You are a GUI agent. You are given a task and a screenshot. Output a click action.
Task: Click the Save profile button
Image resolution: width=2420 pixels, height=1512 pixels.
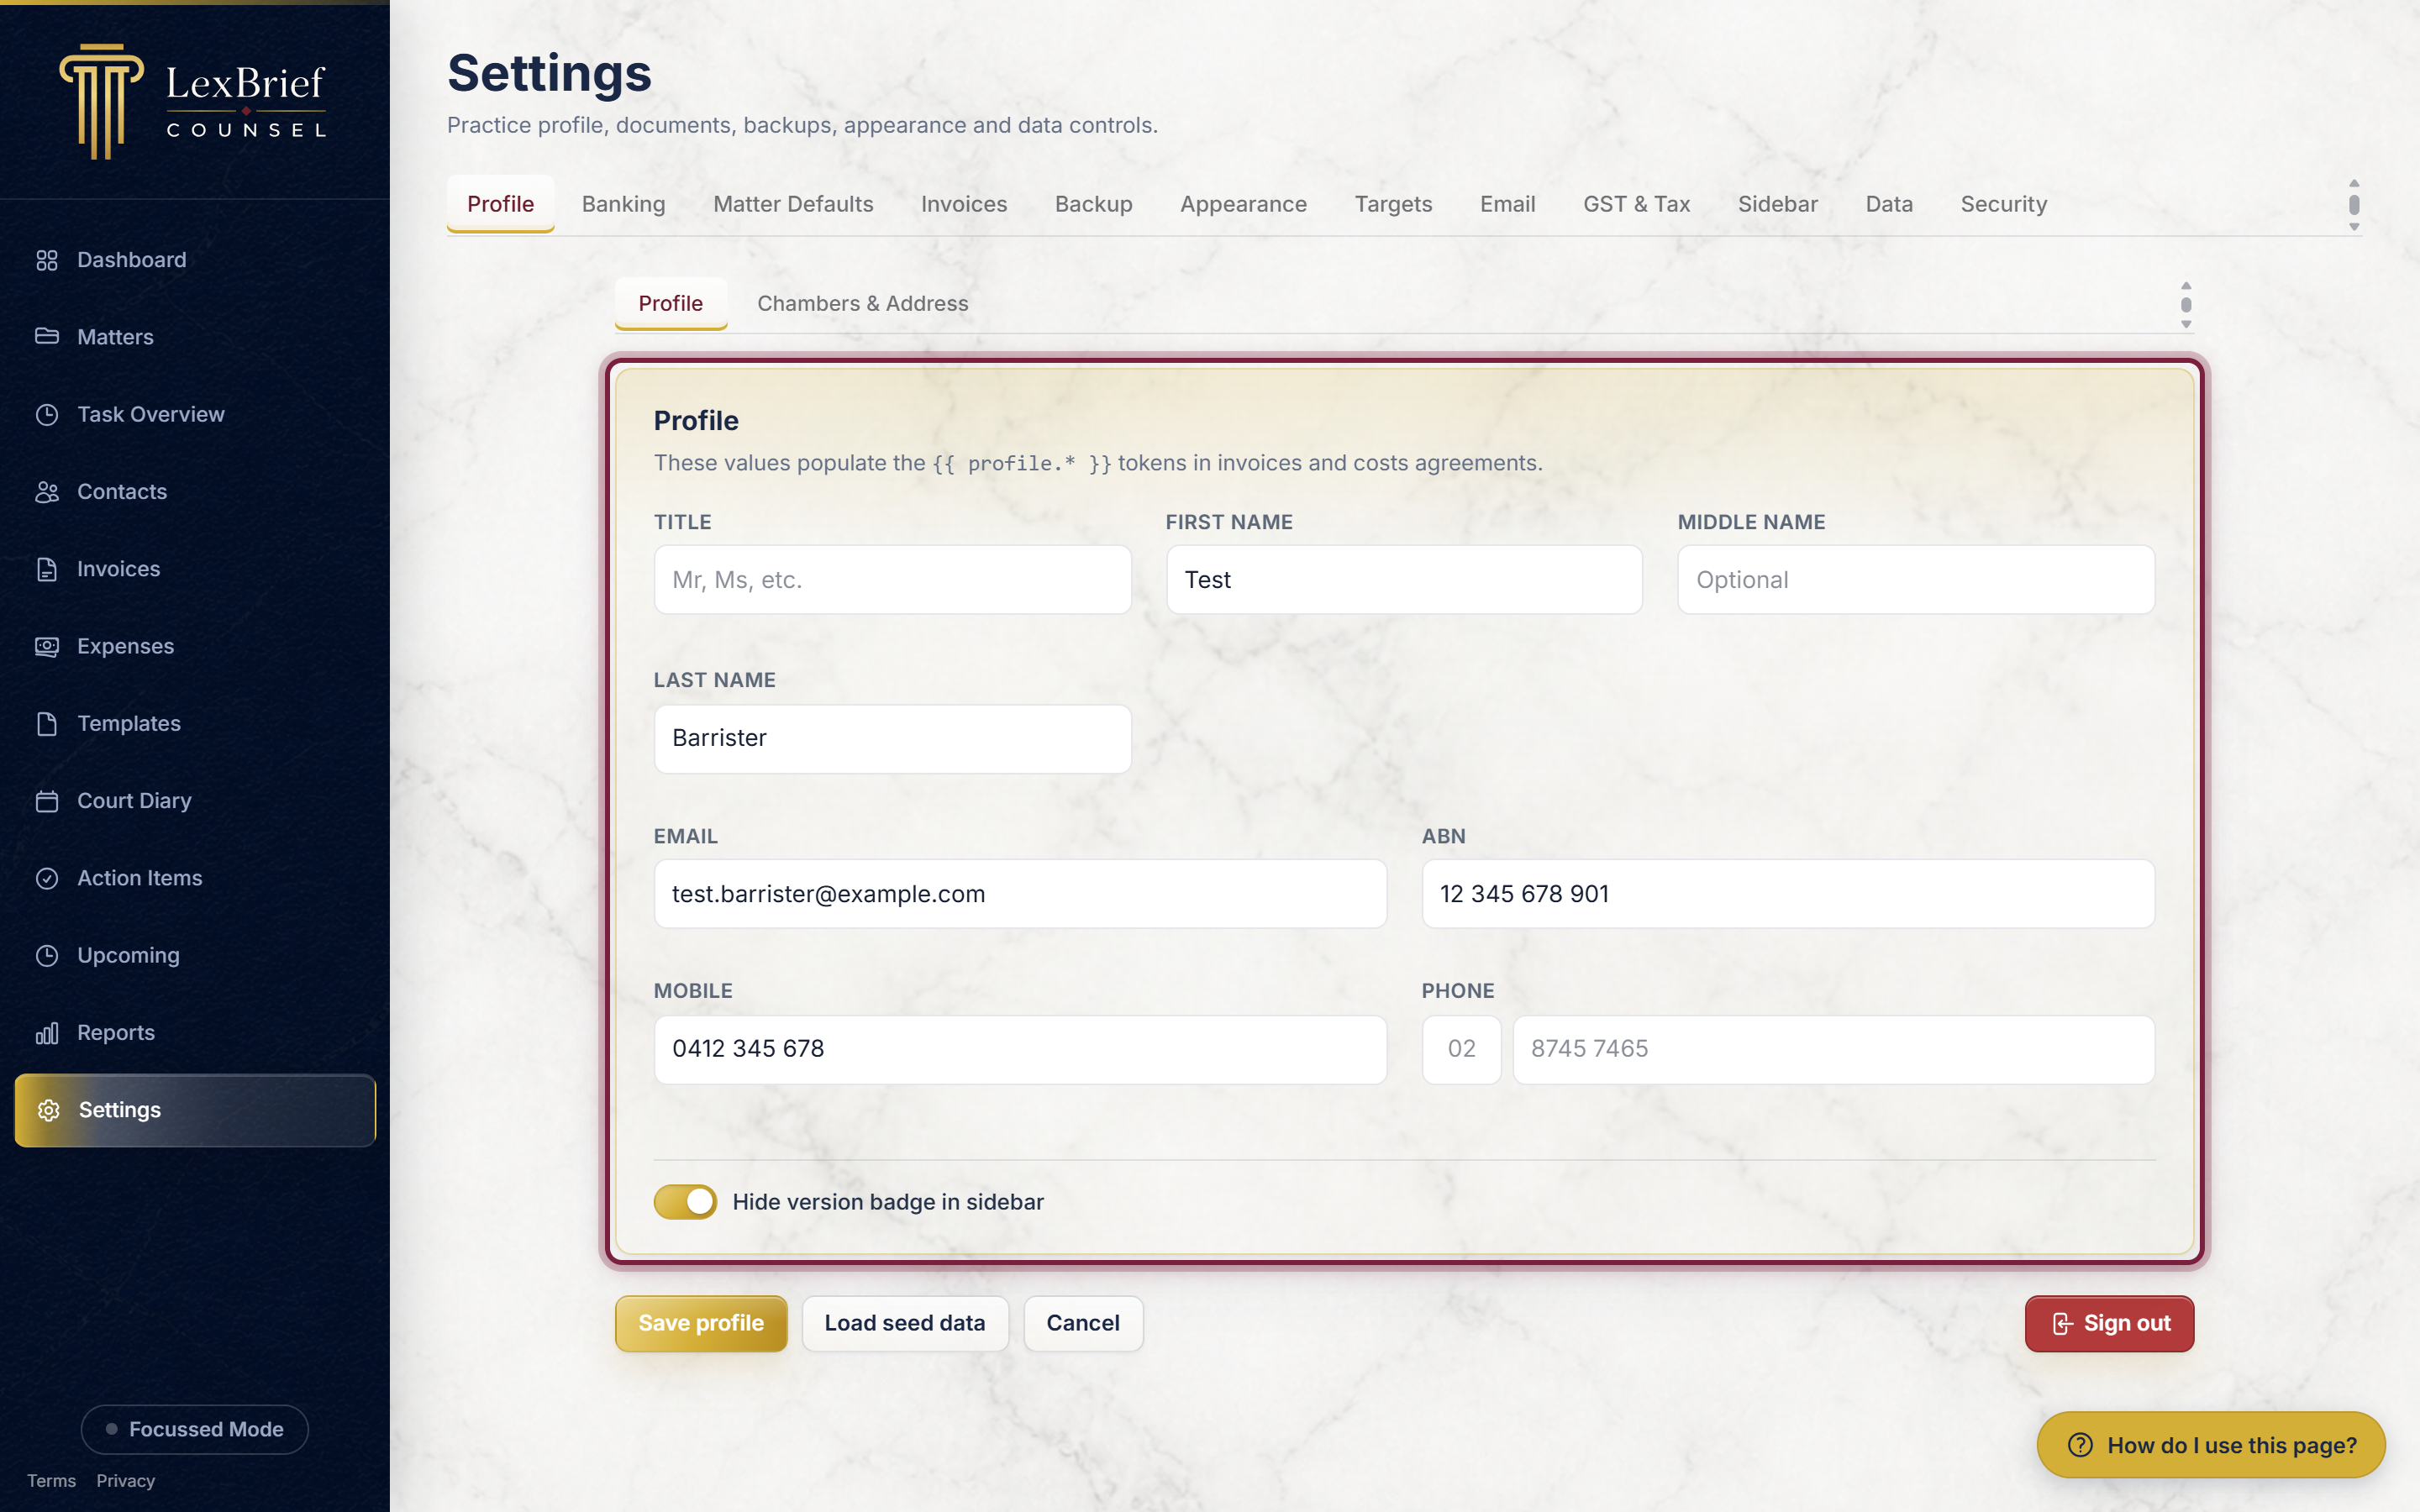pyautogui.click(x=701, y=1323)
